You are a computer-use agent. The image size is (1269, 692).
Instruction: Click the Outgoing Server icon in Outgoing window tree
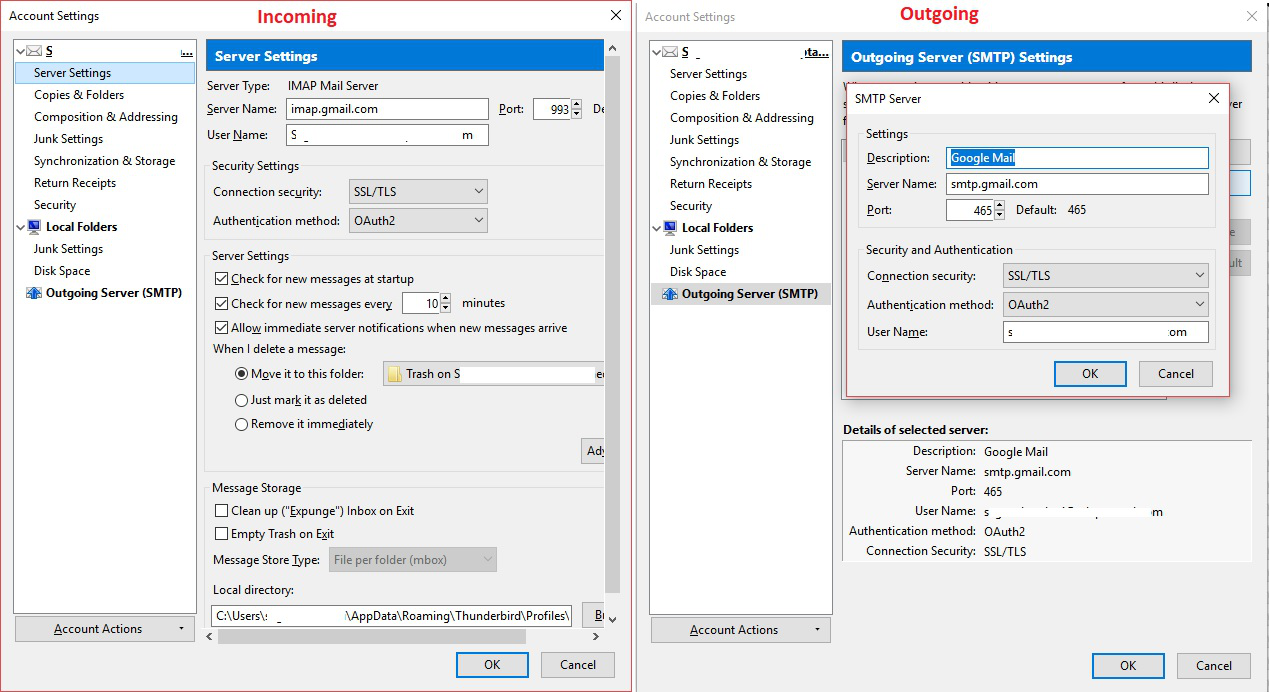coord(670,294)
